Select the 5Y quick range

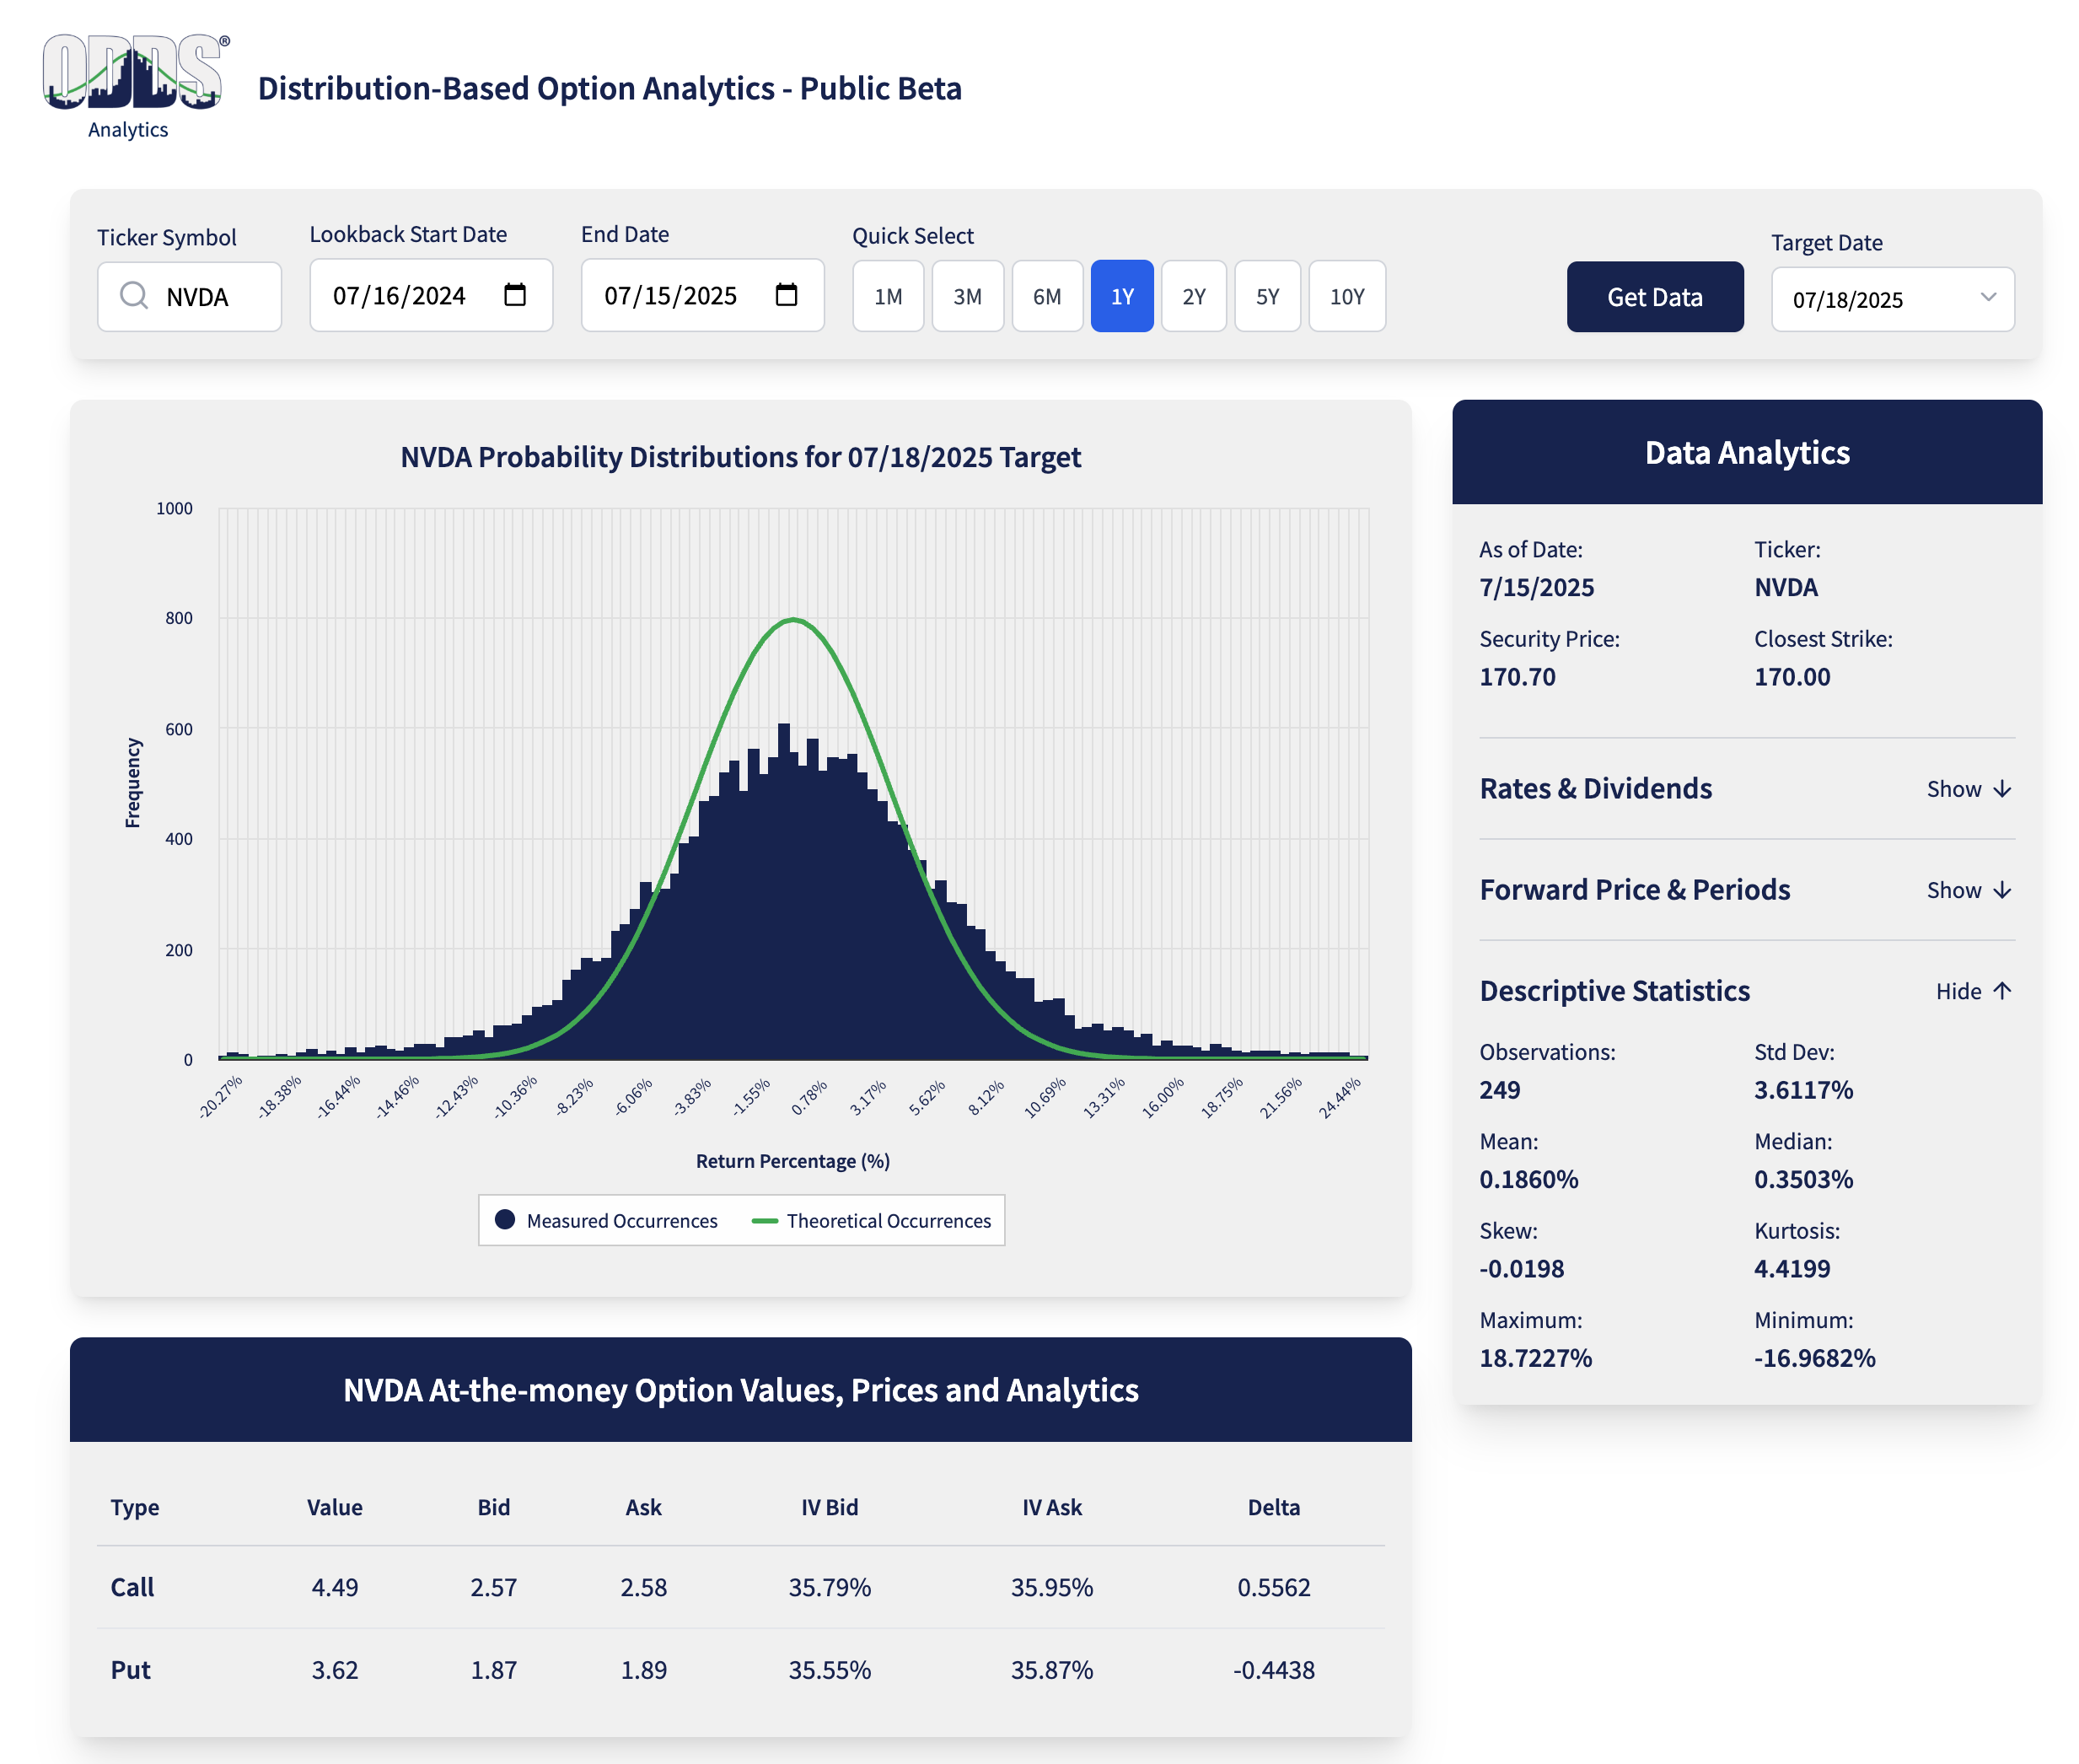1267,296
